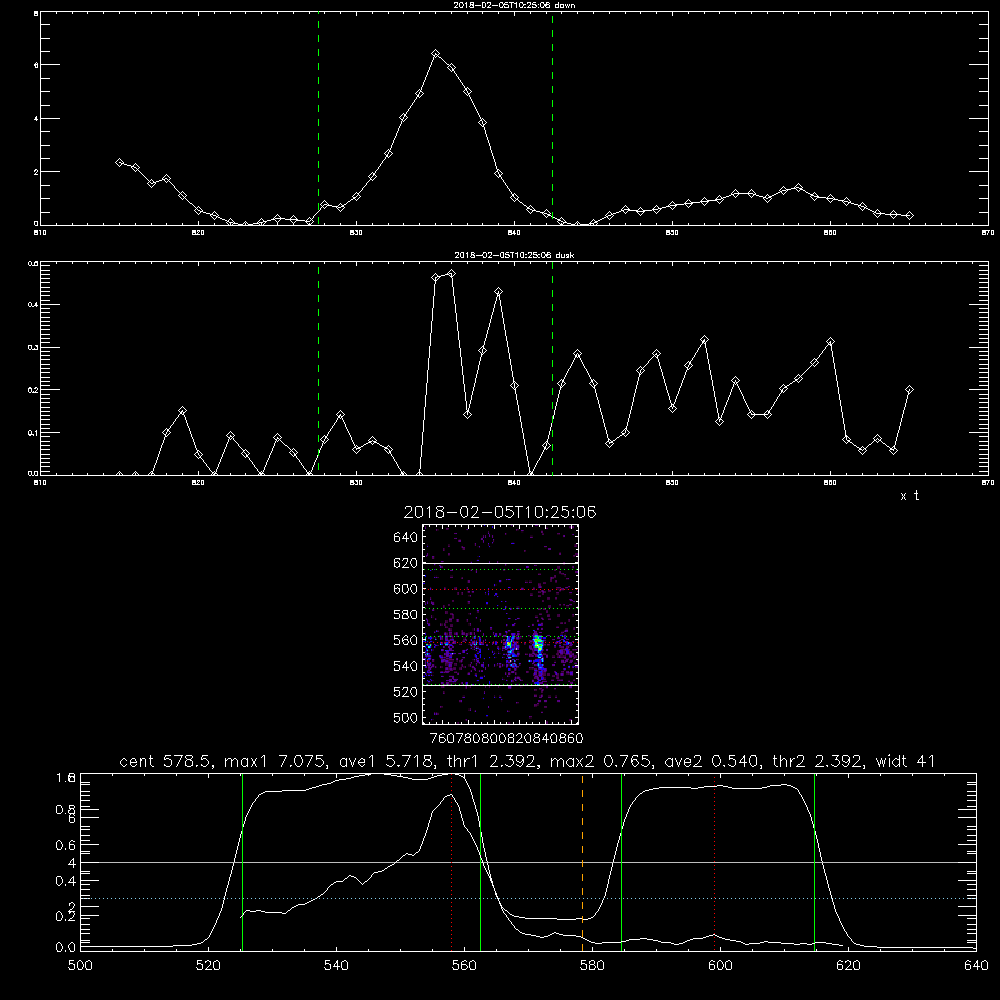This screenshot has width=1000, height=1000.
Task: Click the dotted light-blue horizontal threshold line in the bottom plot
Action: 528,899
